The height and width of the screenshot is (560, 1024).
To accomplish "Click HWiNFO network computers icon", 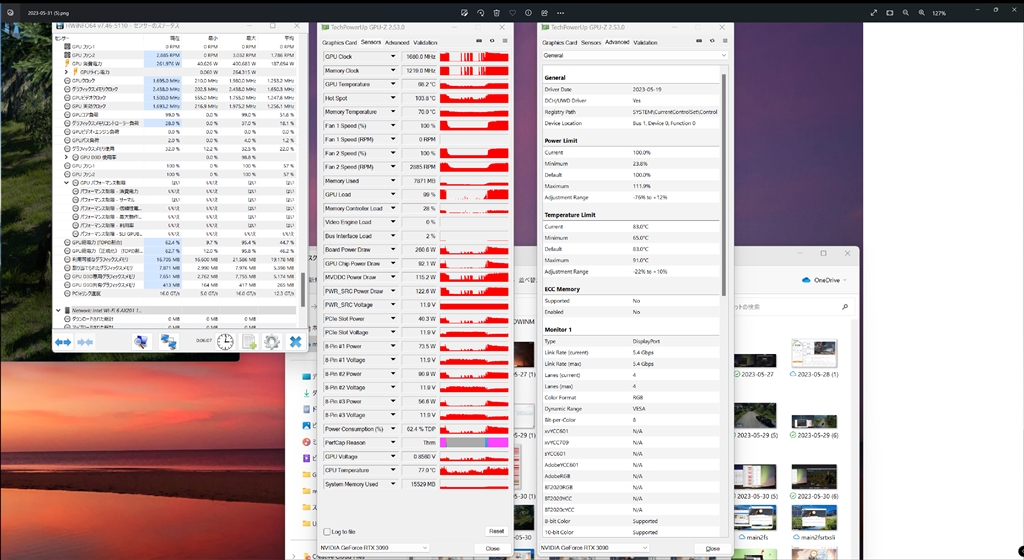I will point(168,342).
